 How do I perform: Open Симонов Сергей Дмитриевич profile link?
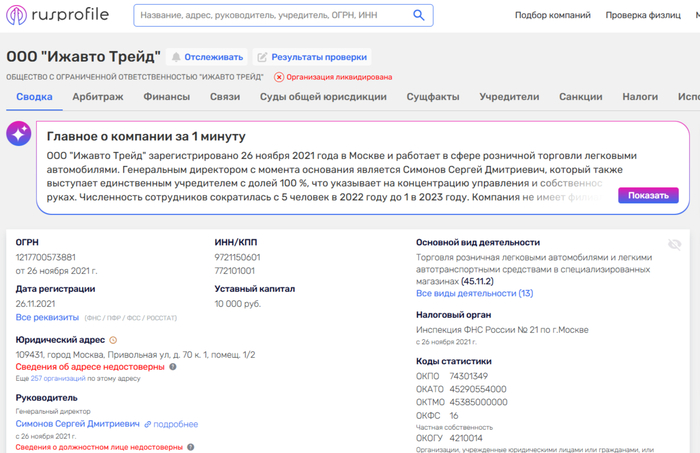click(78, 424)
